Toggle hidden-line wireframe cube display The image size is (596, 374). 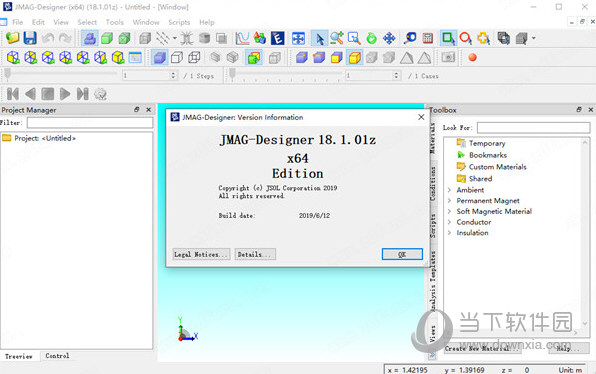tap(194, 58)
